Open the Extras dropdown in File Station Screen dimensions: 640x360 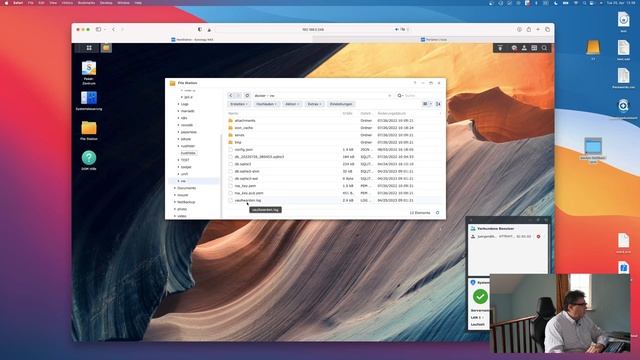point(314,104)
